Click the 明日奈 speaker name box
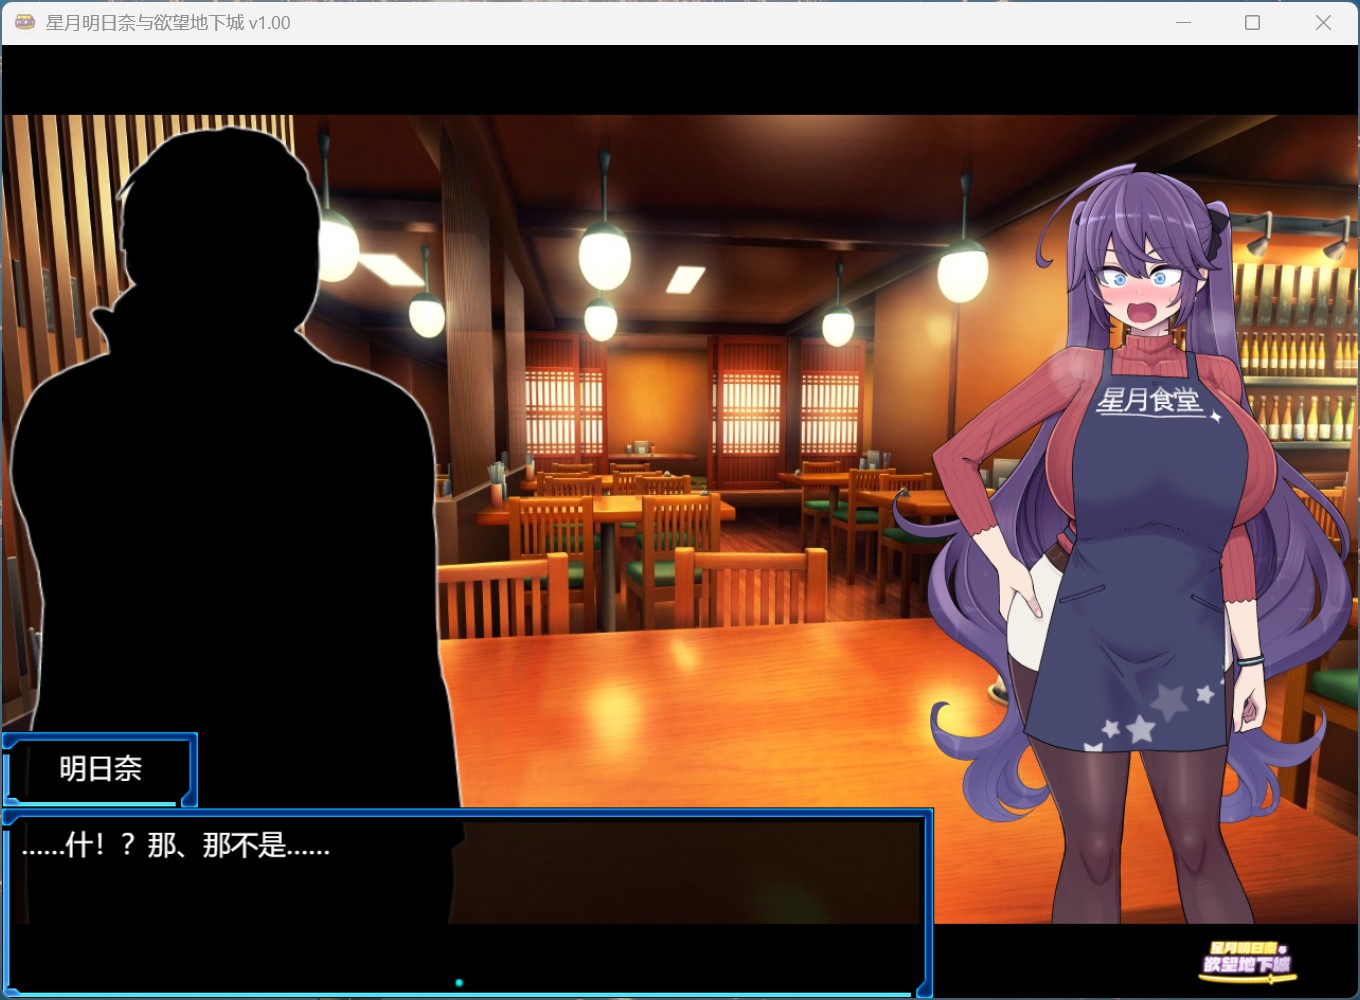 point(100,768)
